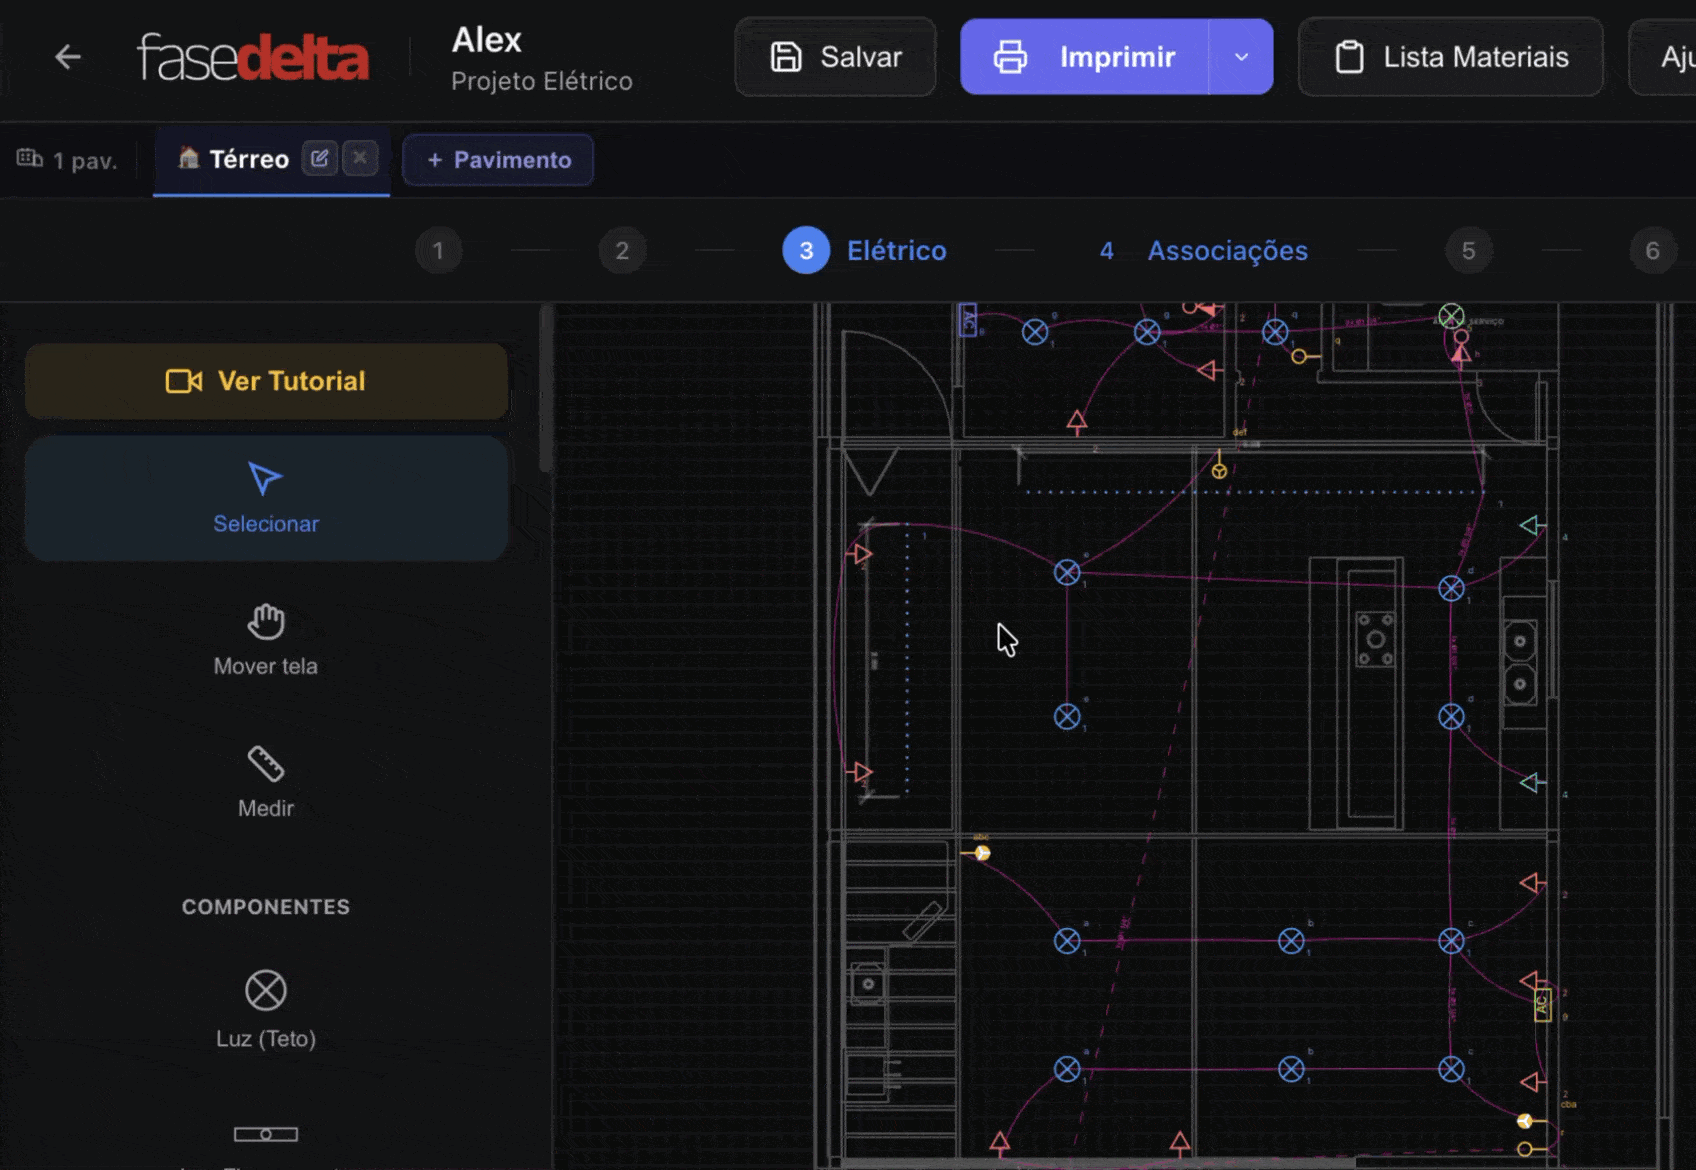The width and height of the screenshot is (1696, 1170).
Task: Jump to step 6
Action: pyautogui.click(x=1652, y=251)
